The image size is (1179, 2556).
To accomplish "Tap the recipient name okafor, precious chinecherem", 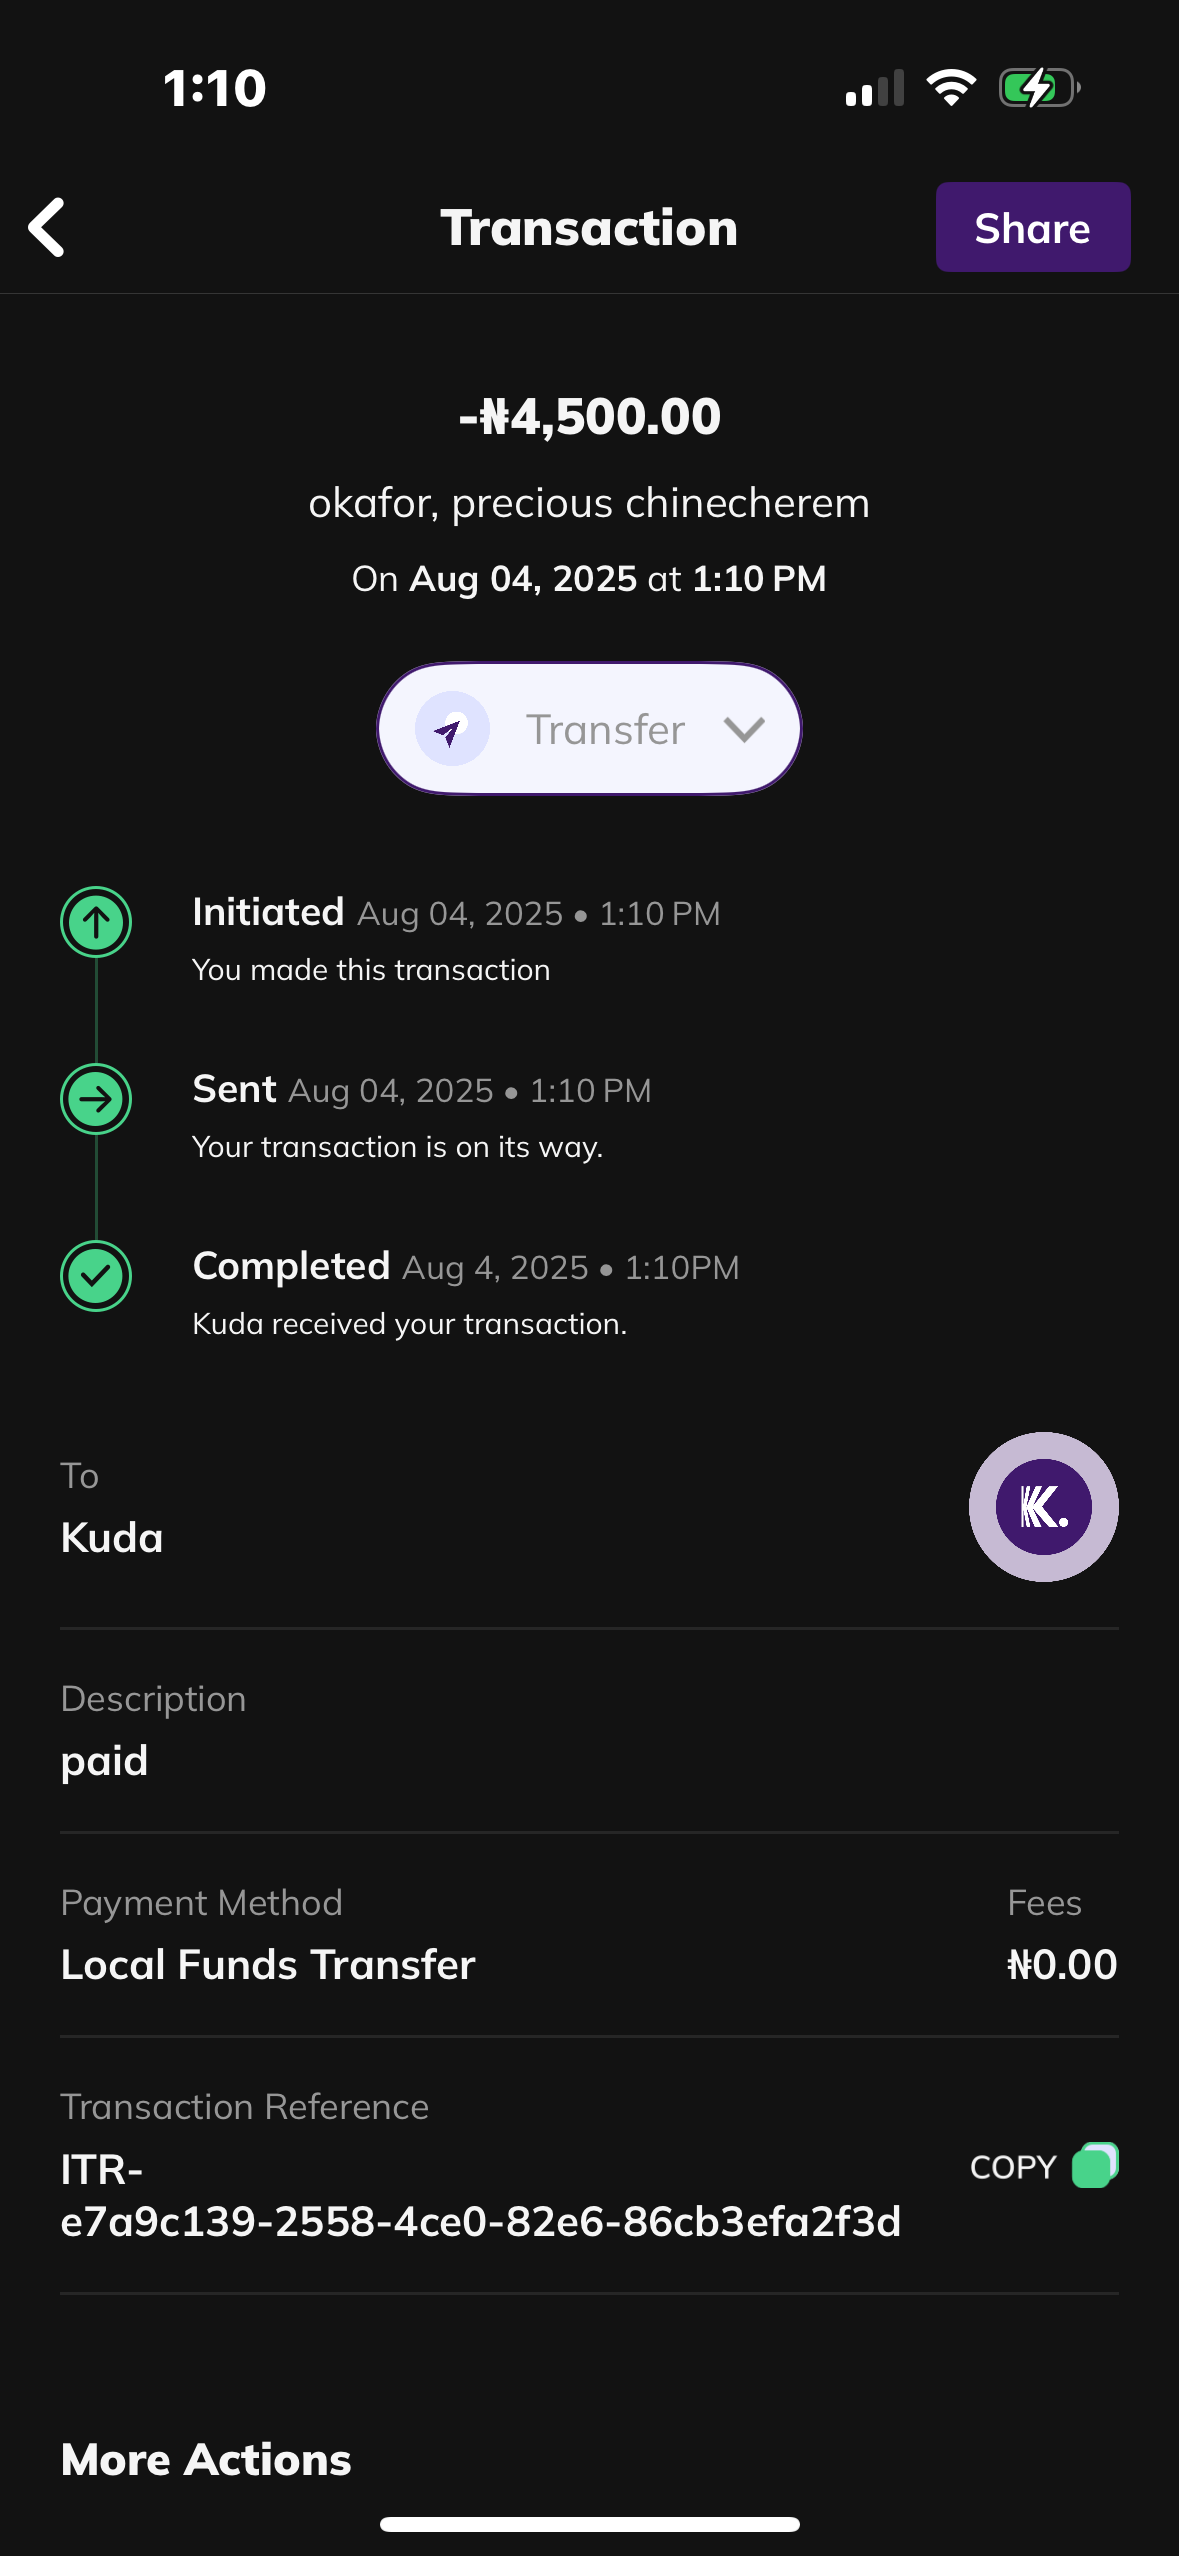I will [x=589, y=503].
